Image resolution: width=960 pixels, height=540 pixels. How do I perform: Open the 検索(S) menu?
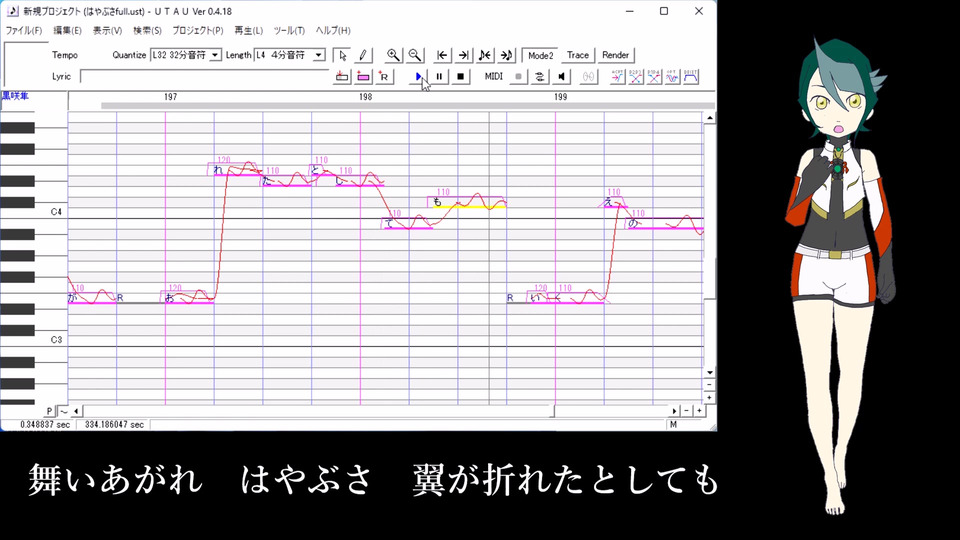[148, 30]
